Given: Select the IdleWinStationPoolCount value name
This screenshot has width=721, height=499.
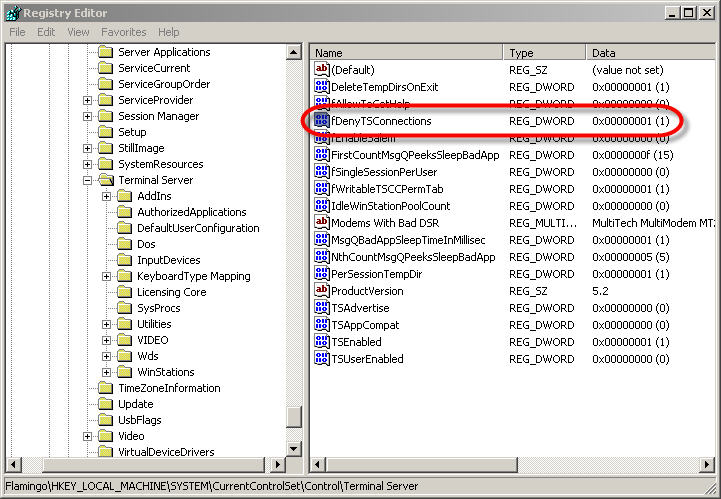Looking at the screenshot, I should point(390,206).
